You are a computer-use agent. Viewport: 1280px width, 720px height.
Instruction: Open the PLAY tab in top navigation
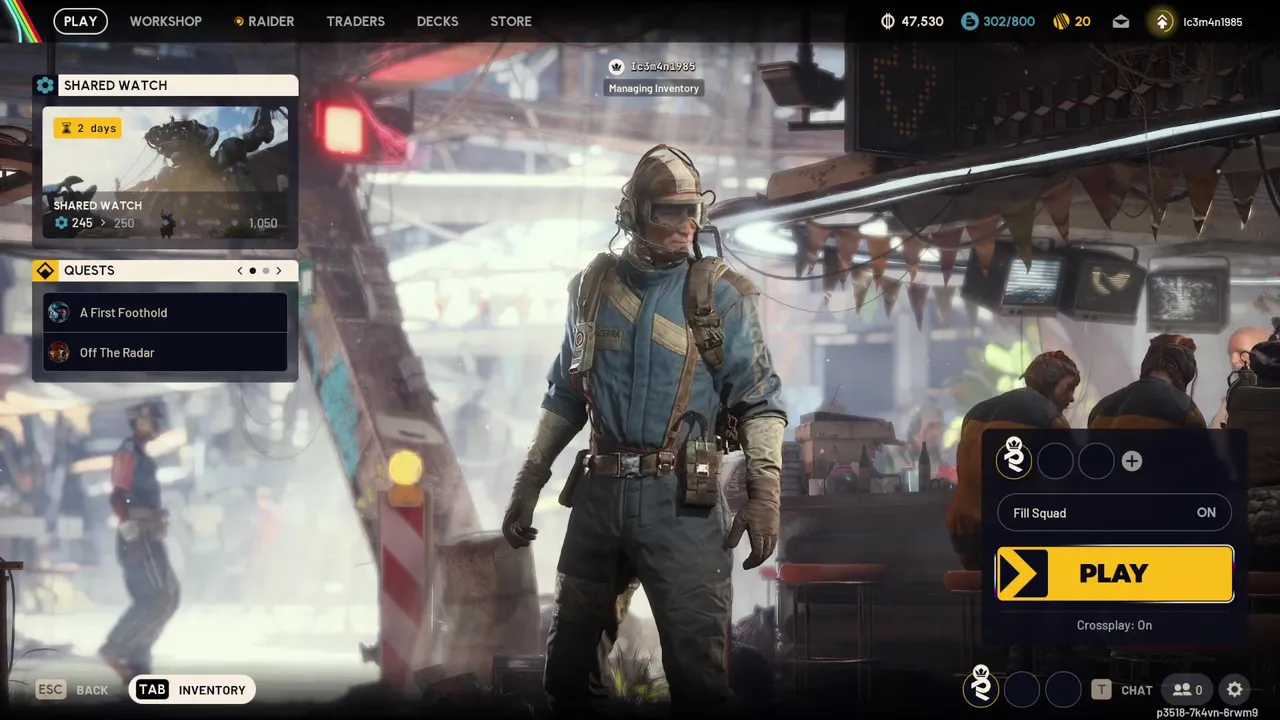point(80,21)
